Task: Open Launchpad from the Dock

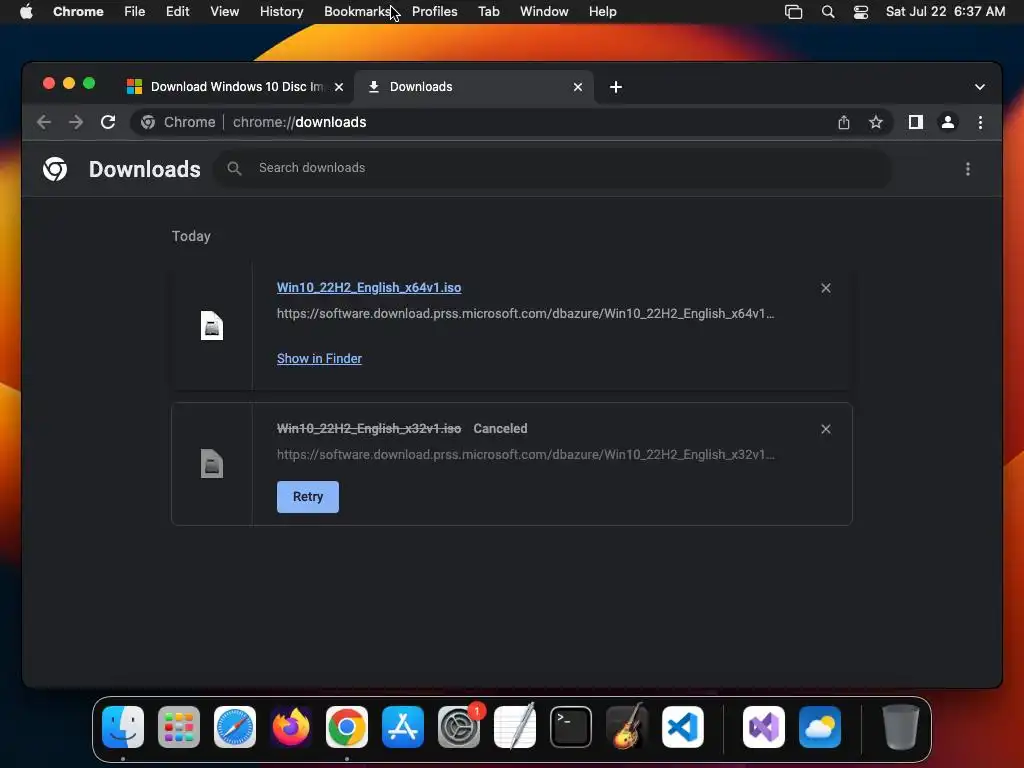Action: [179, 727]
